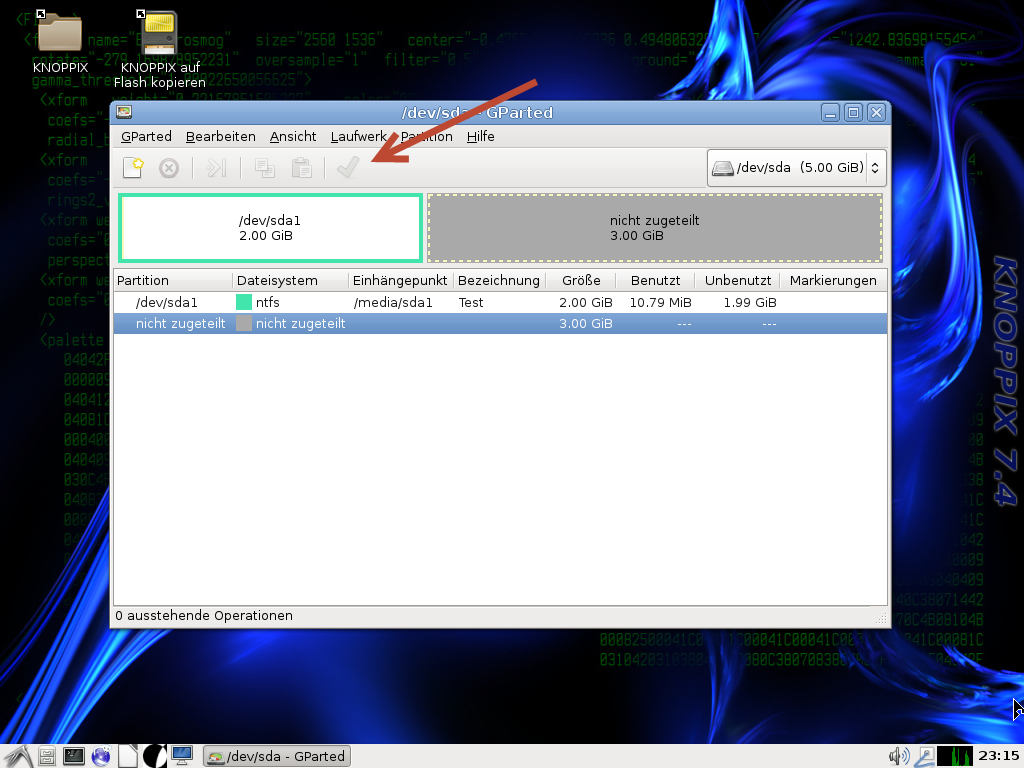Click the 'Test' label cell
Screen dimensions: 1024x768
point(471,302)
